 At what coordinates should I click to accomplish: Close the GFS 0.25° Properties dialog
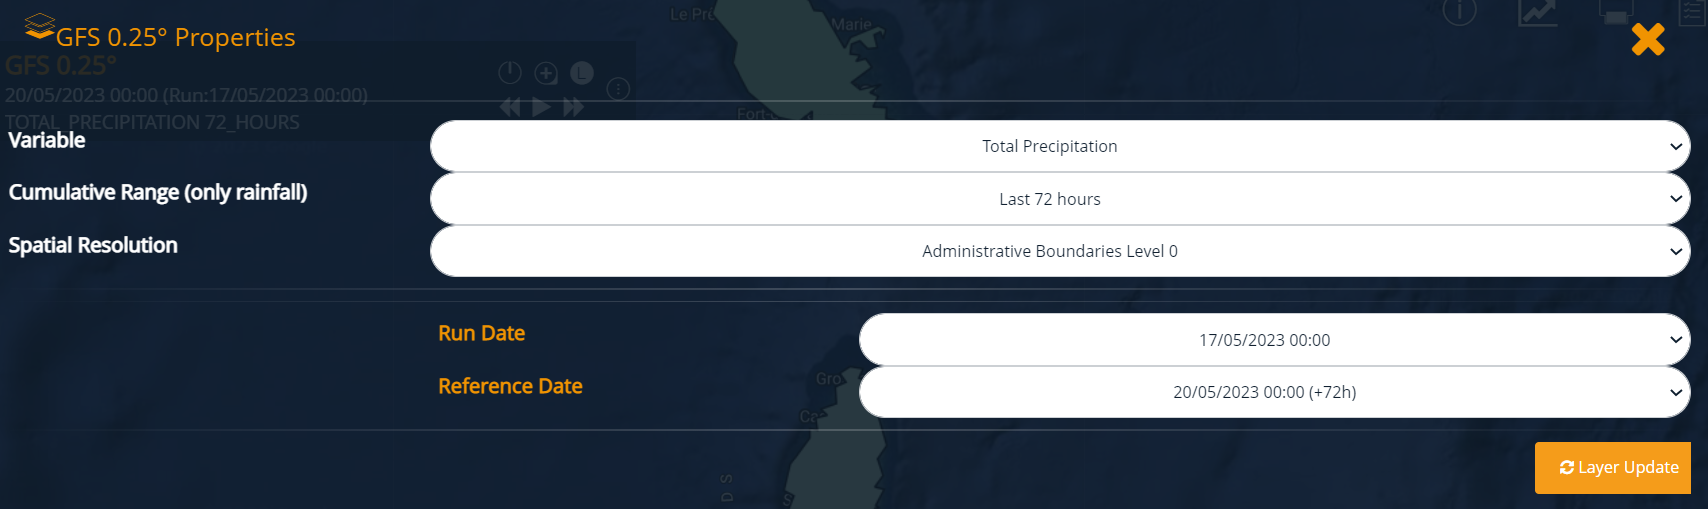coord(1648,39)
